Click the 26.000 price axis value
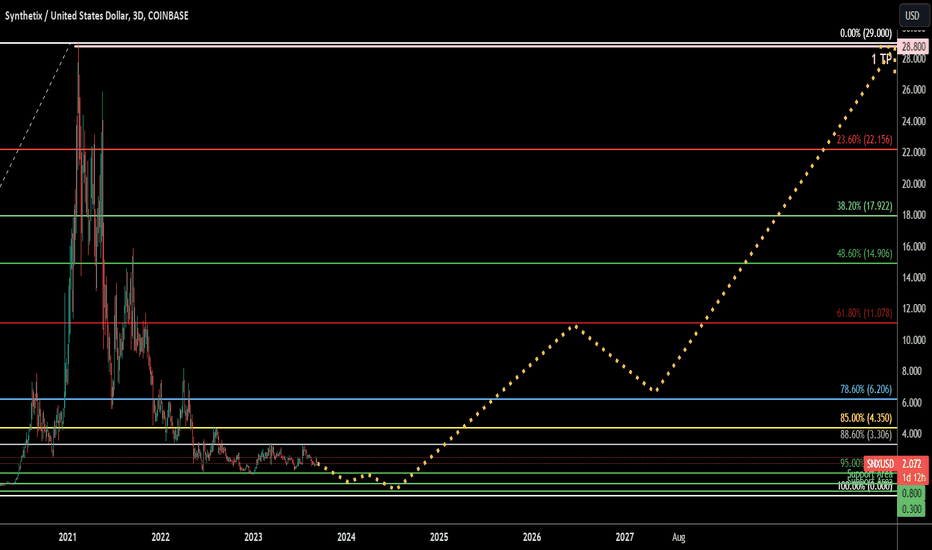Viewport: 932px width, 550px height. click(x=914, y=90)
